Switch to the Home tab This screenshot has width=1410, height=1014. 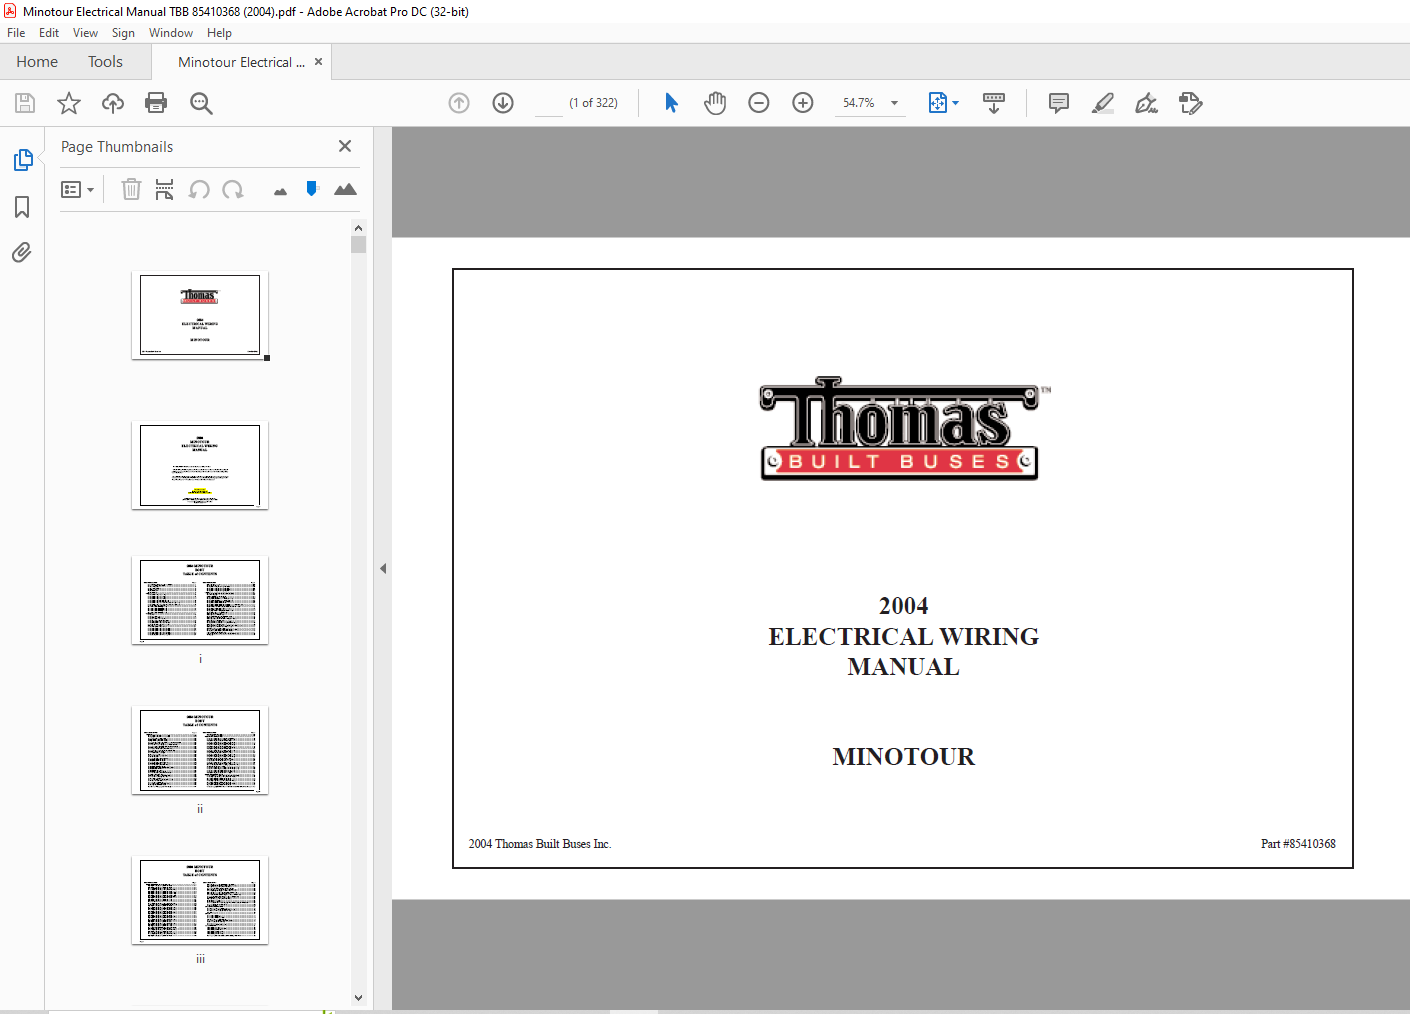[37, 62]
